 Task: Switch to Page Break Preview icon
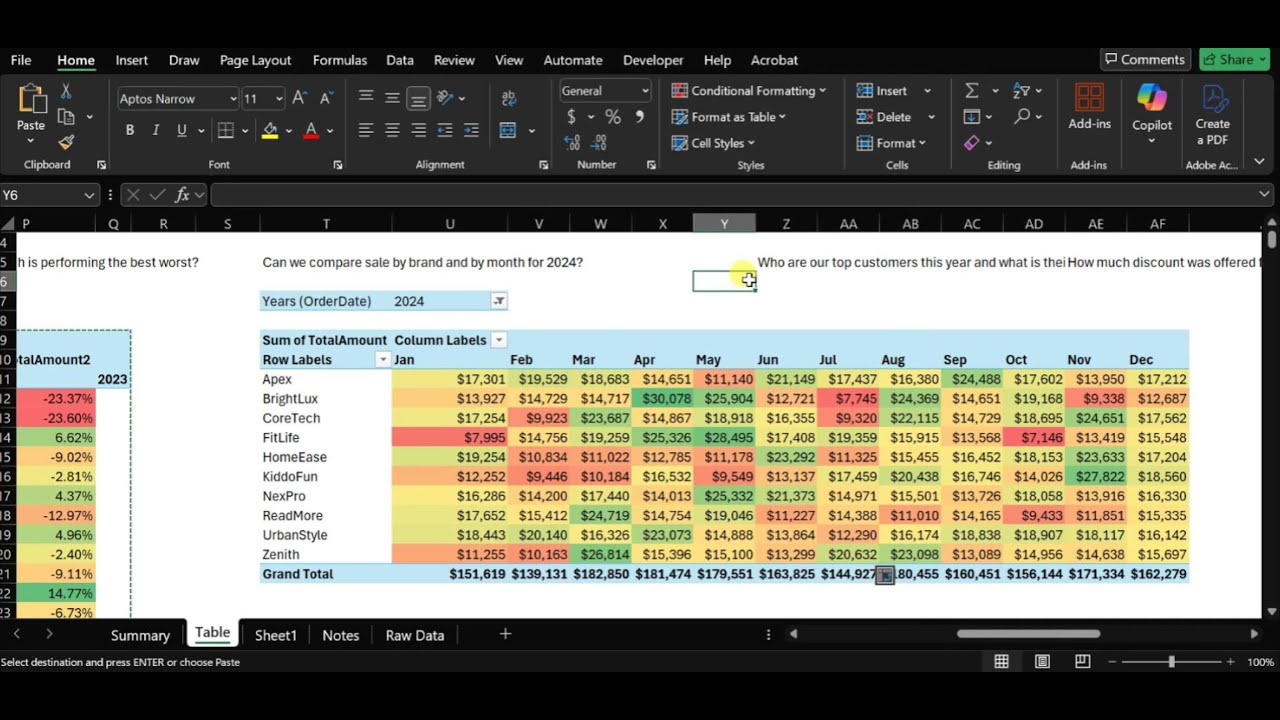[1083, 661]
